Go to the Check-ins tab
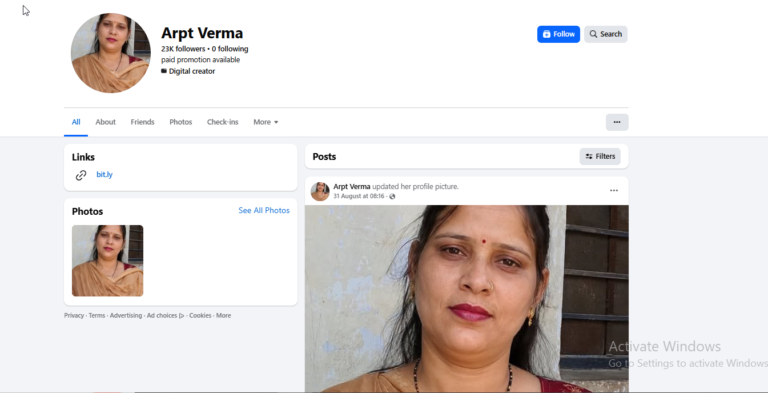Viewport: 768px width, 393px height. (x=222, y=122)
